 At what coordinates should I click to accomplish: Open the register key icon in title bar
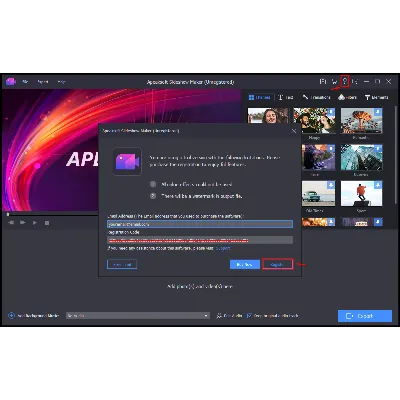click(345, 81)
